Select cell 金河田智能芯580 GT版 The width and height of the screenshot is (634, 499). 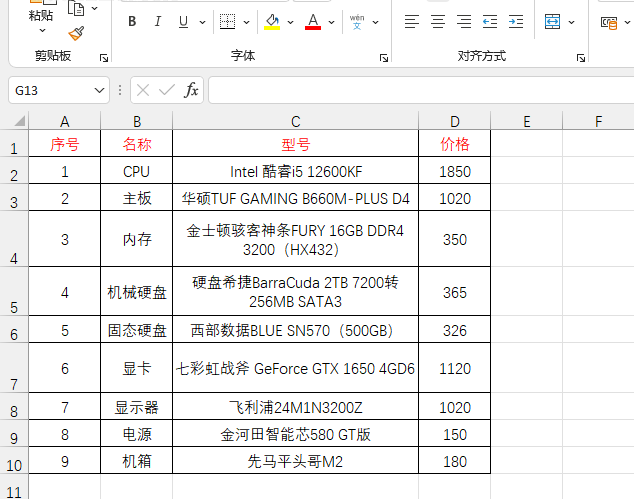296,434
